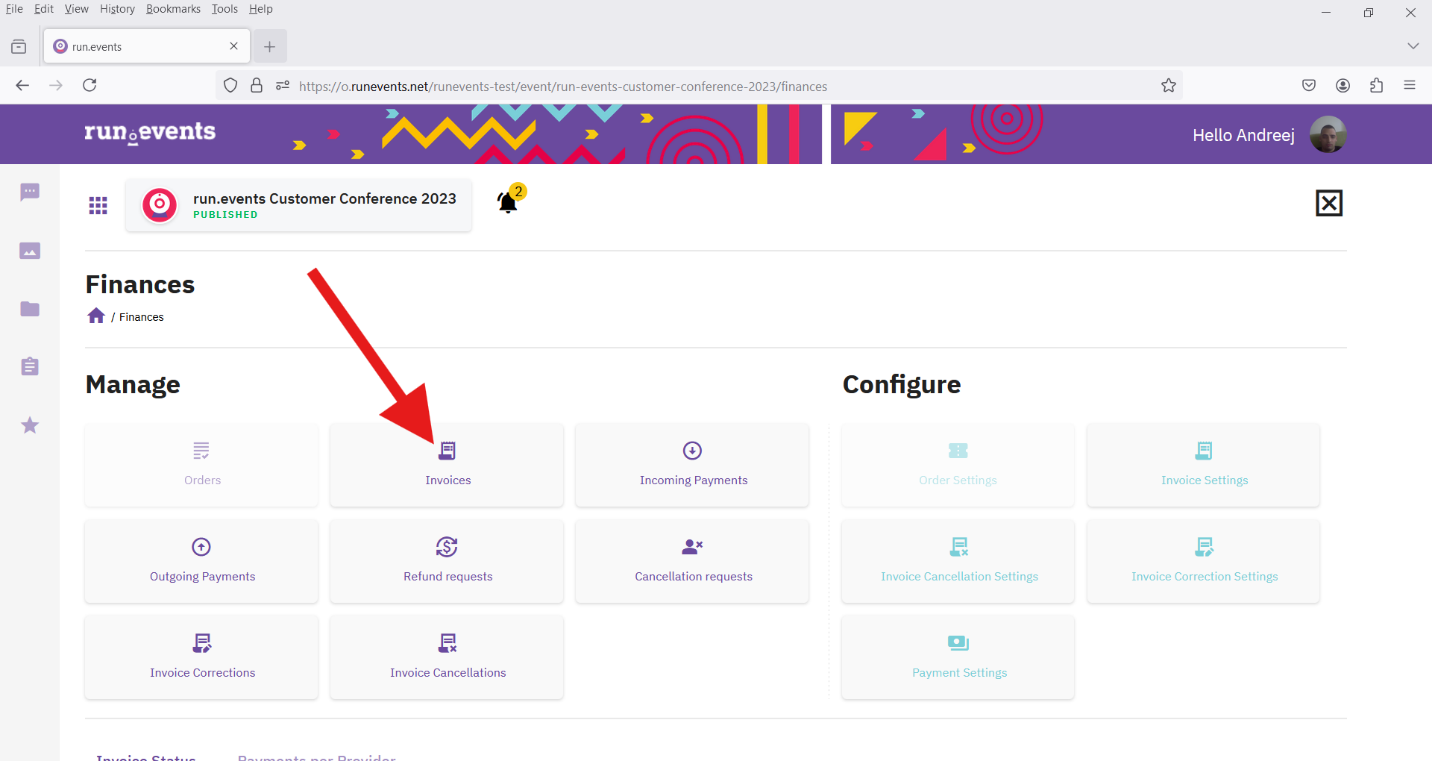
Task: Bookmark this page with the star
Action: coord(1168,86)
